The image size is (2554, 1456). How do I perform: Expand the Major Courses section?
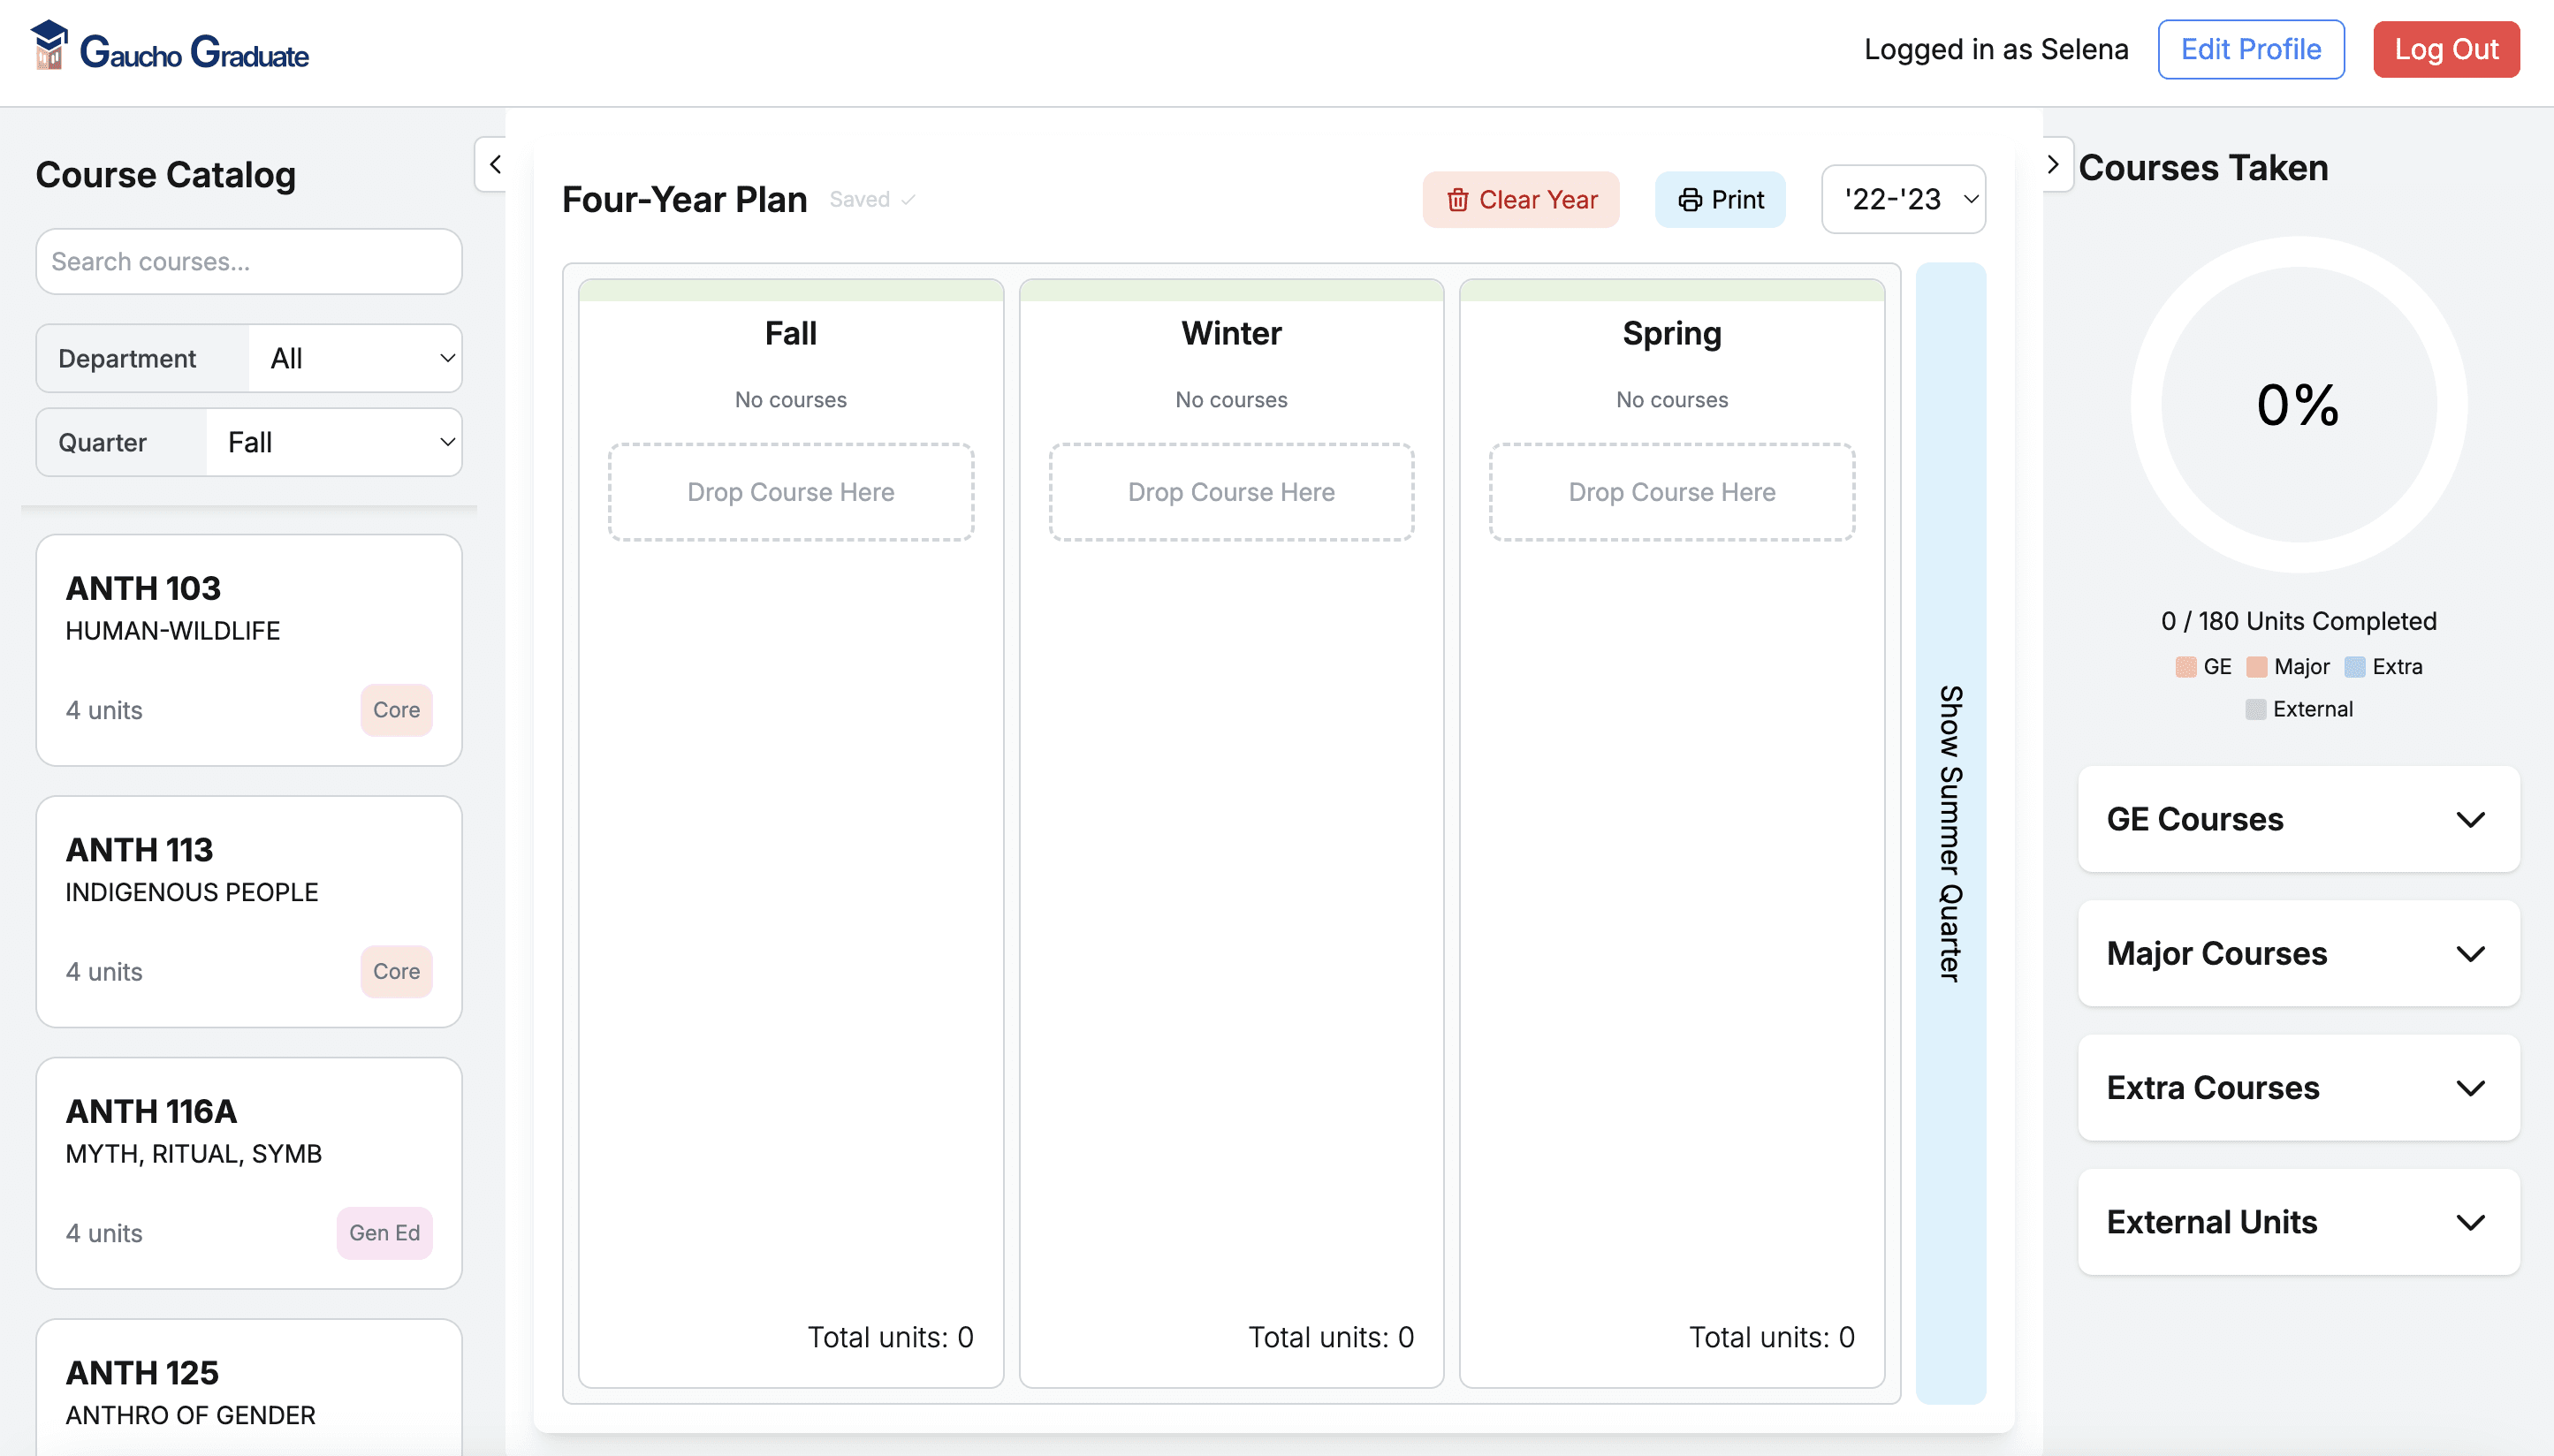click(x=2298, y=953)
